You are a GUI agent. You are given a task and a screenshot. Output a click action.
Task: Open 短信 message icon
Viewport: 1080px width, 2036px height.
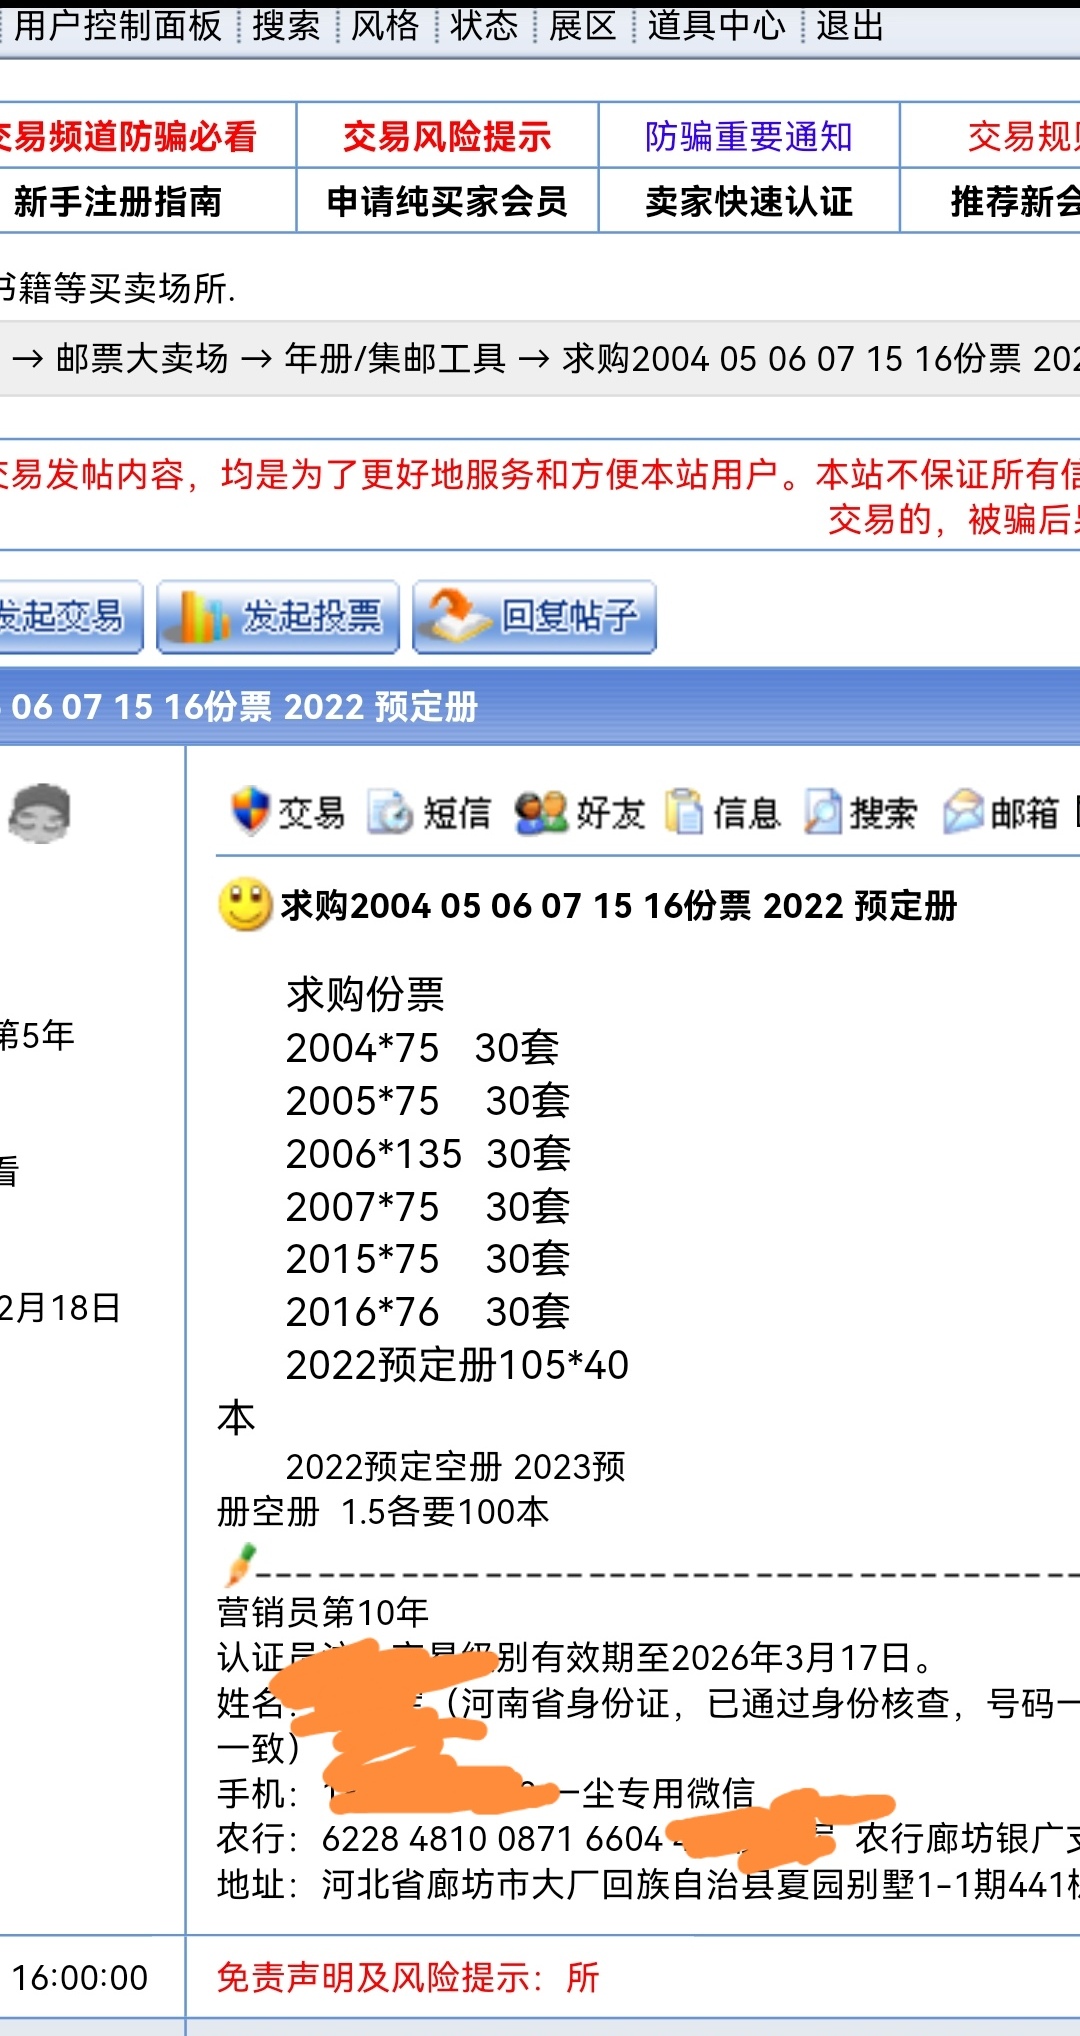pyautogui.click(x=390, y=812)
